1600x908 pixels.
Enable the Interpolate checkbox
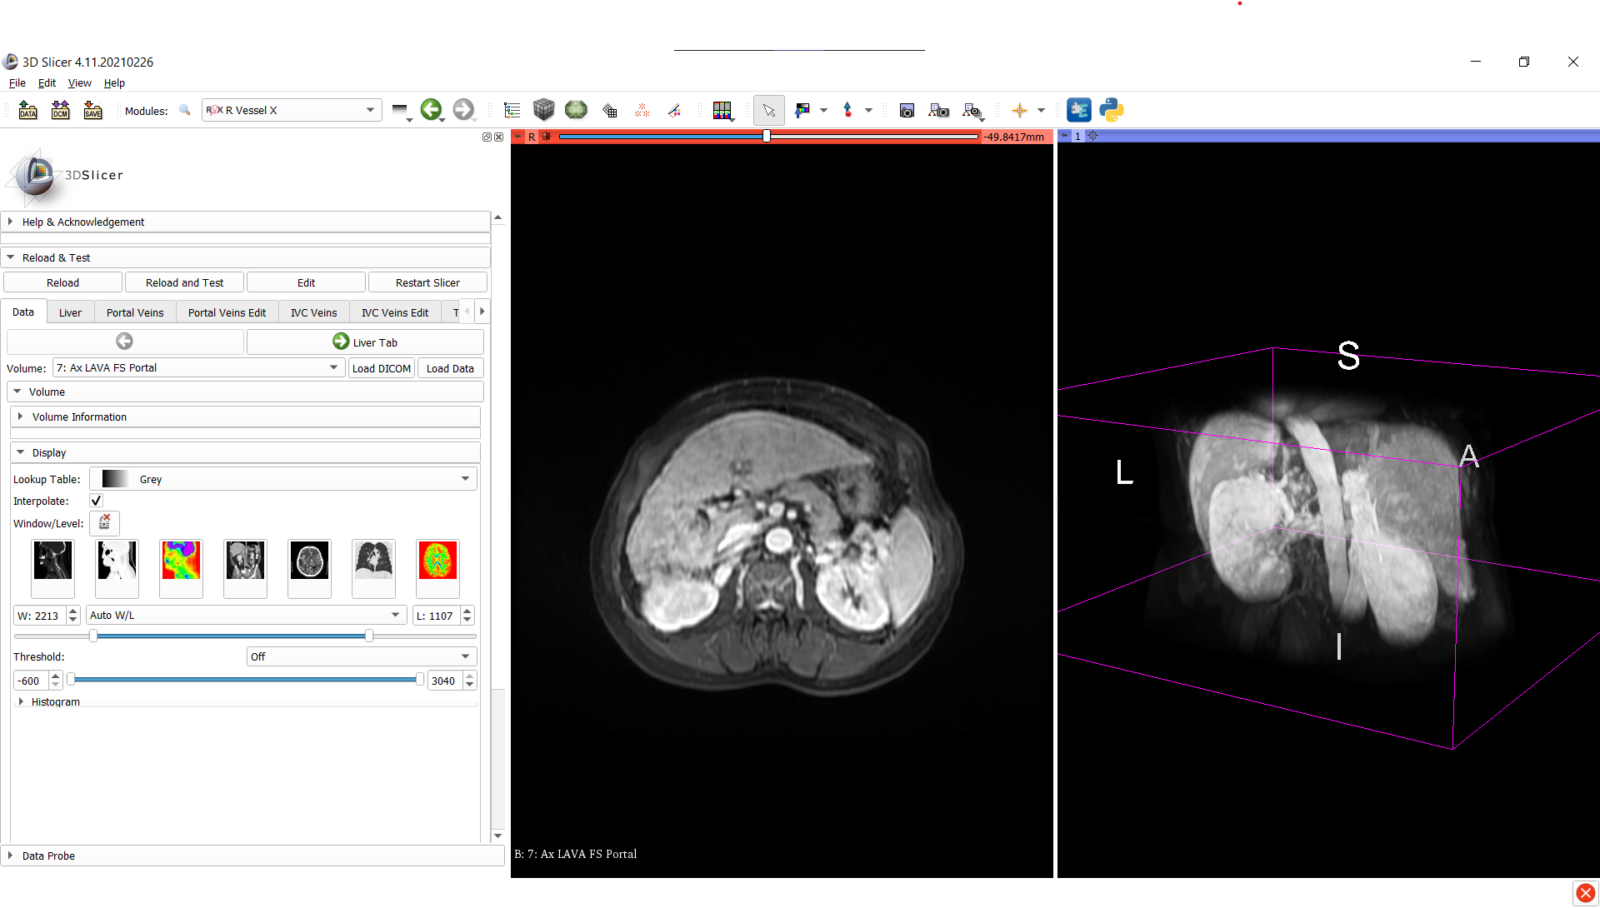[95, 500]
